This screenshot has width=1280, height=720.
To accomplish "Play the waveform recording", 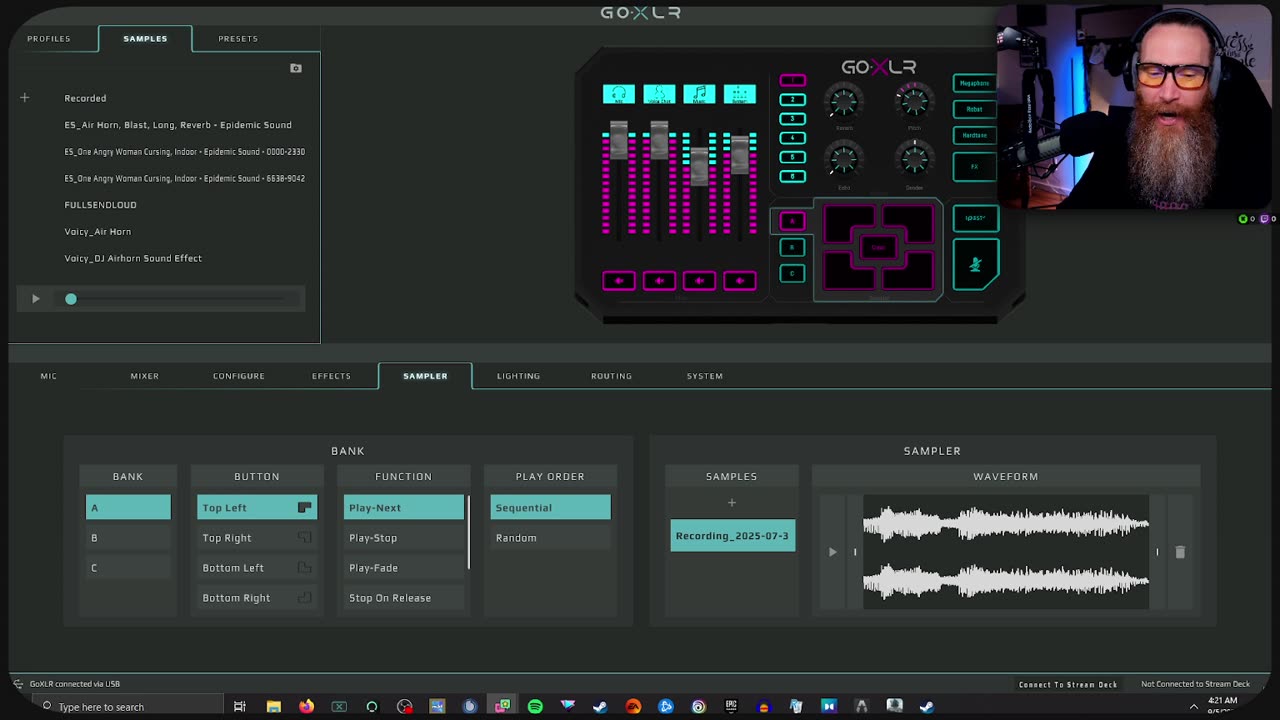I will tap(832, 552).
